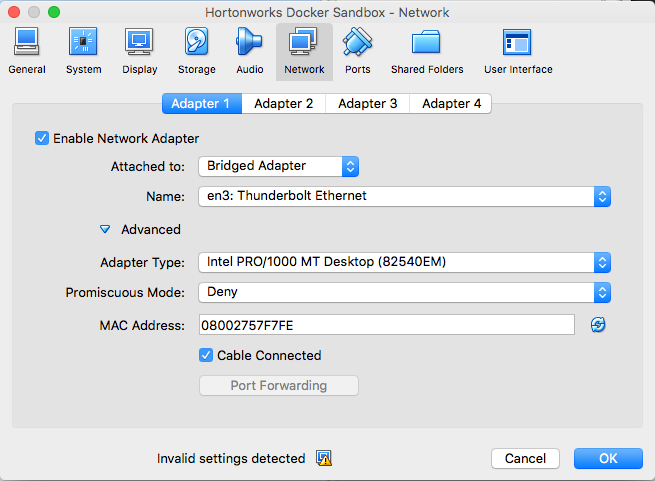Open the Display settings section
Screen dimensions: 655x481
pos(140,51)
